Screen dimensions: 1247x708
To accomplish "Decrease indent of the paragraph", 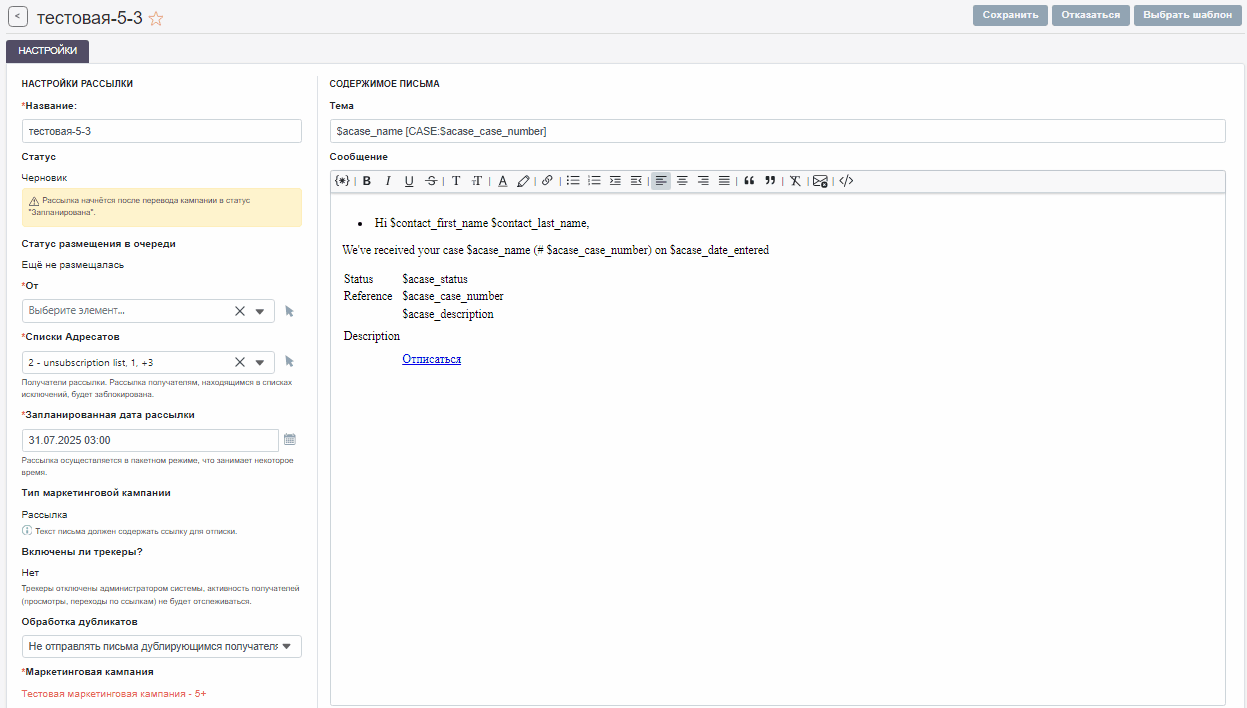I will point(636,181).
